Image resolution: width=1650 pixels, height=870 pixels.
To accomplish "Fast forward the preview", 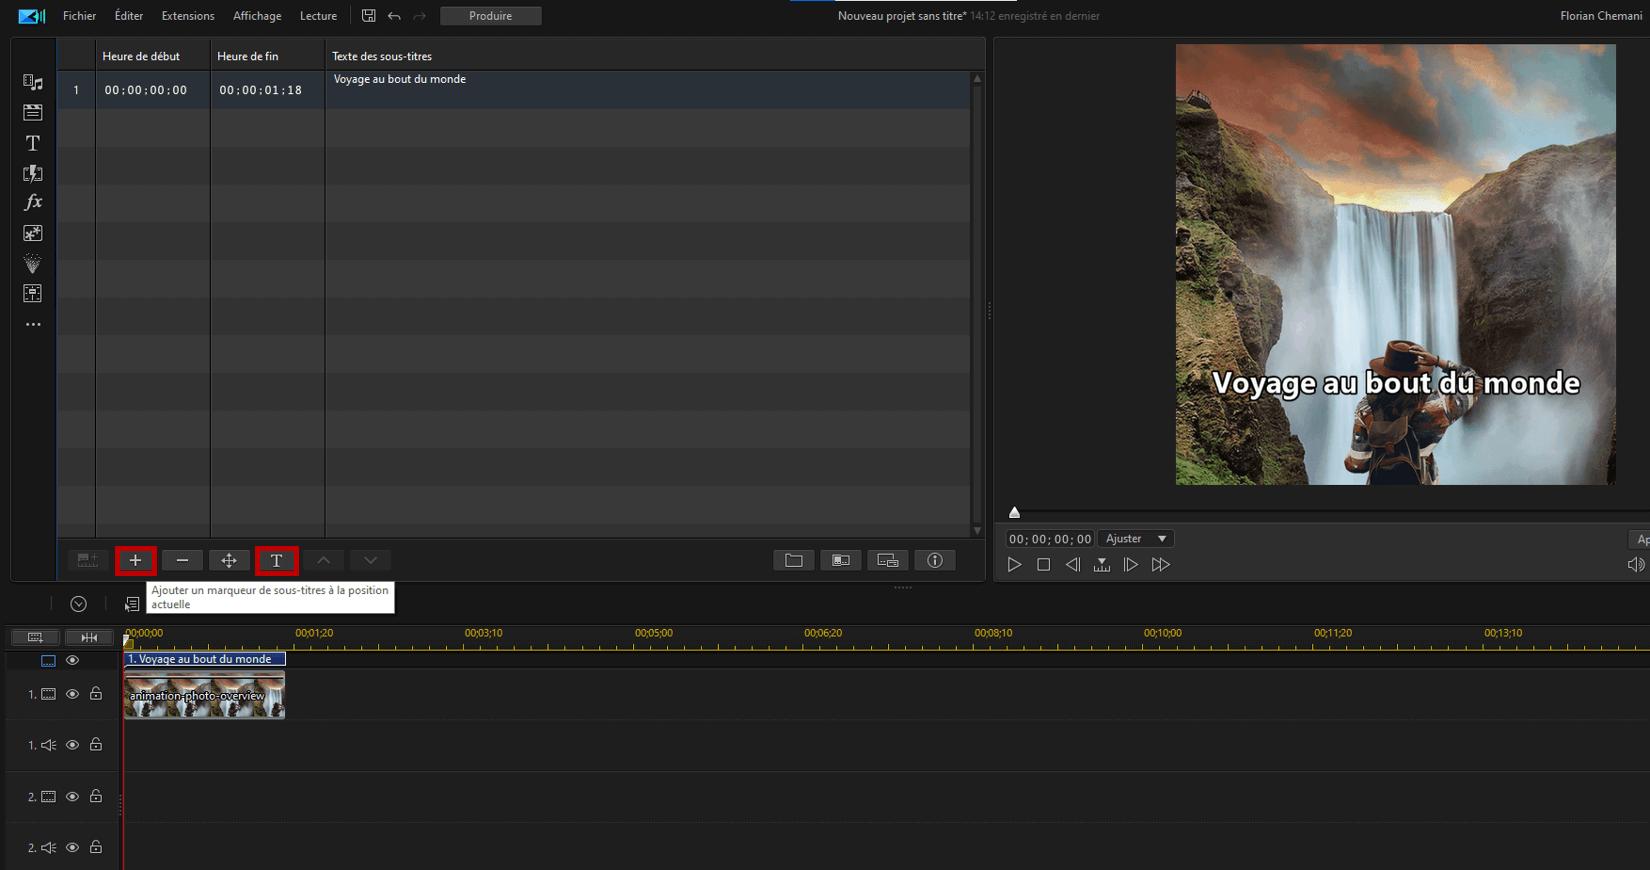I will (x=1160, y=565).
